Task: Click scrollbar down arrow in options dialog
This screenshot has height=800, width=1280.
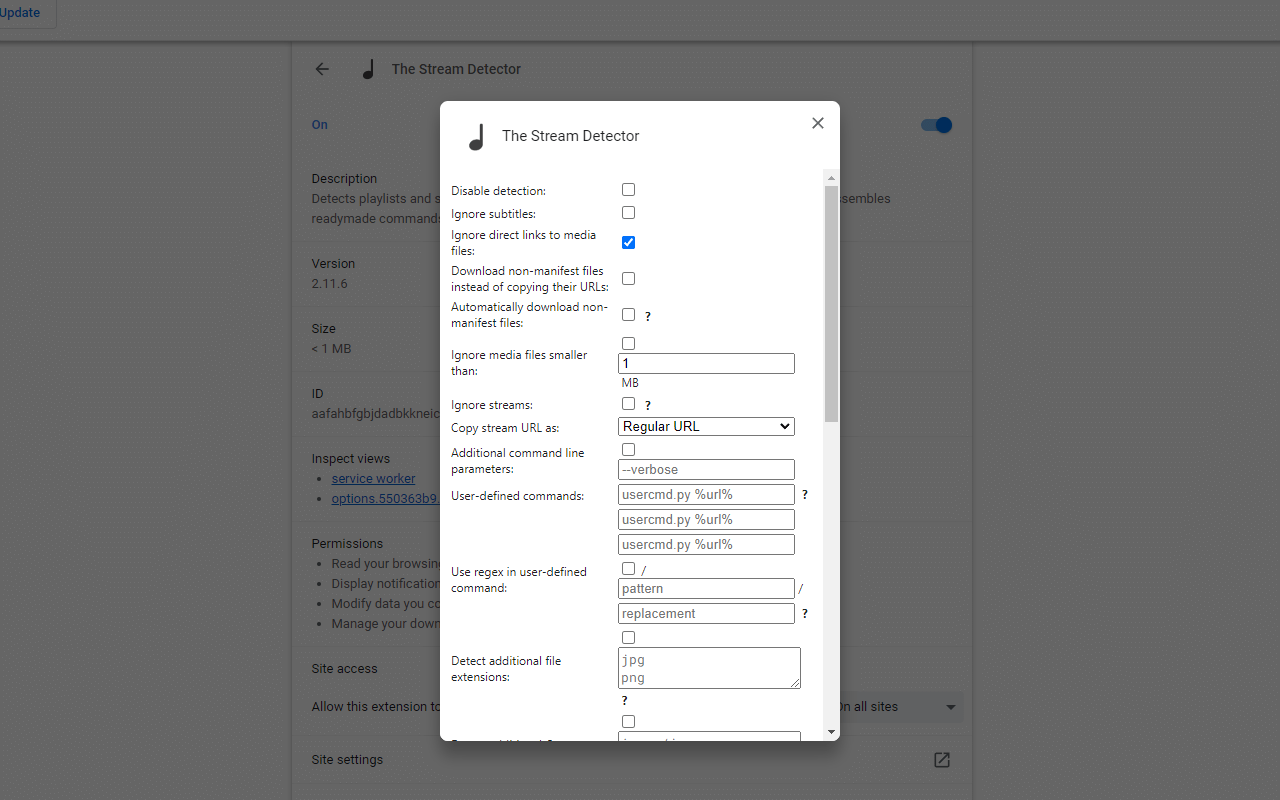Action: (832, 732)
